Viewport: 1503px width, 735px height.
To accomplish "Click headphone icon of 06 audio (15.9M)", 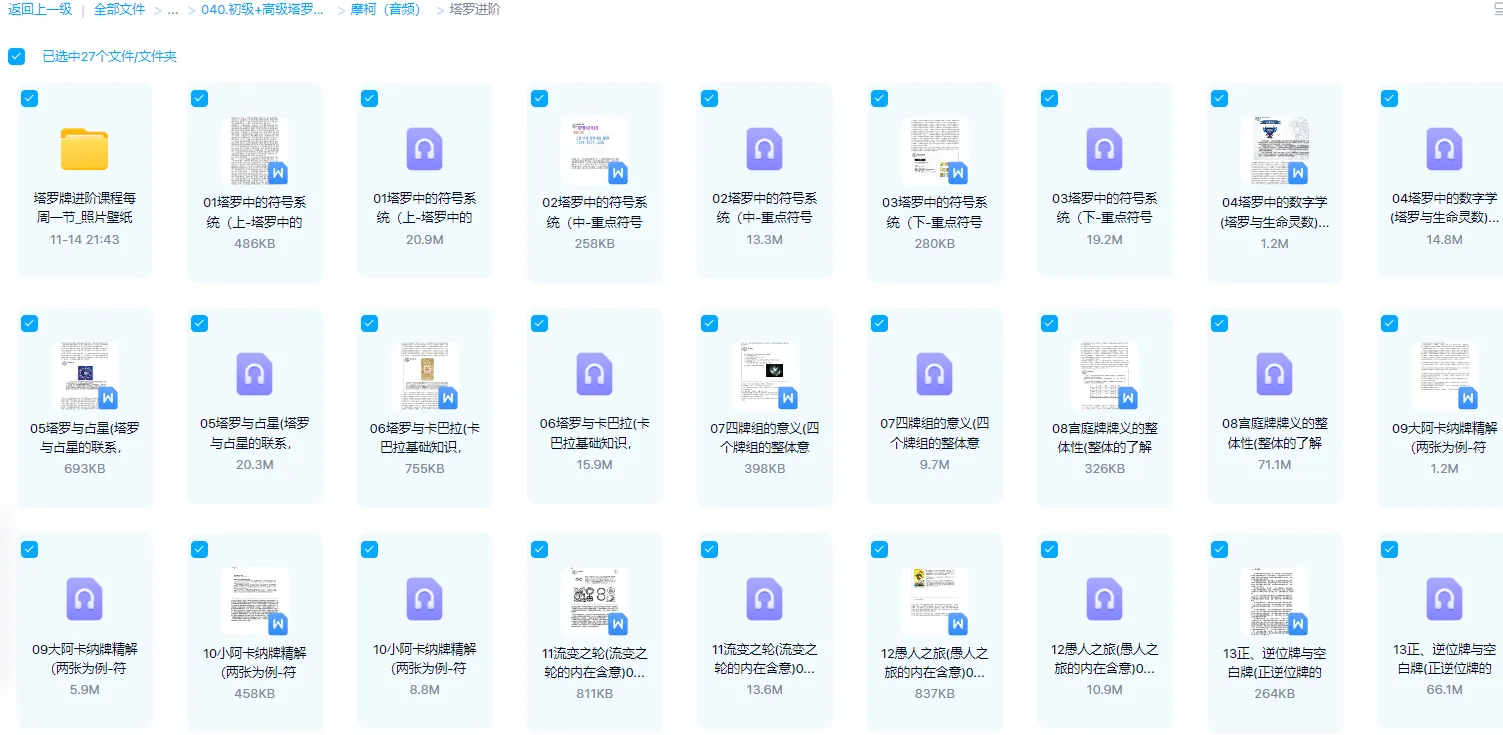I will coord(595,374).
